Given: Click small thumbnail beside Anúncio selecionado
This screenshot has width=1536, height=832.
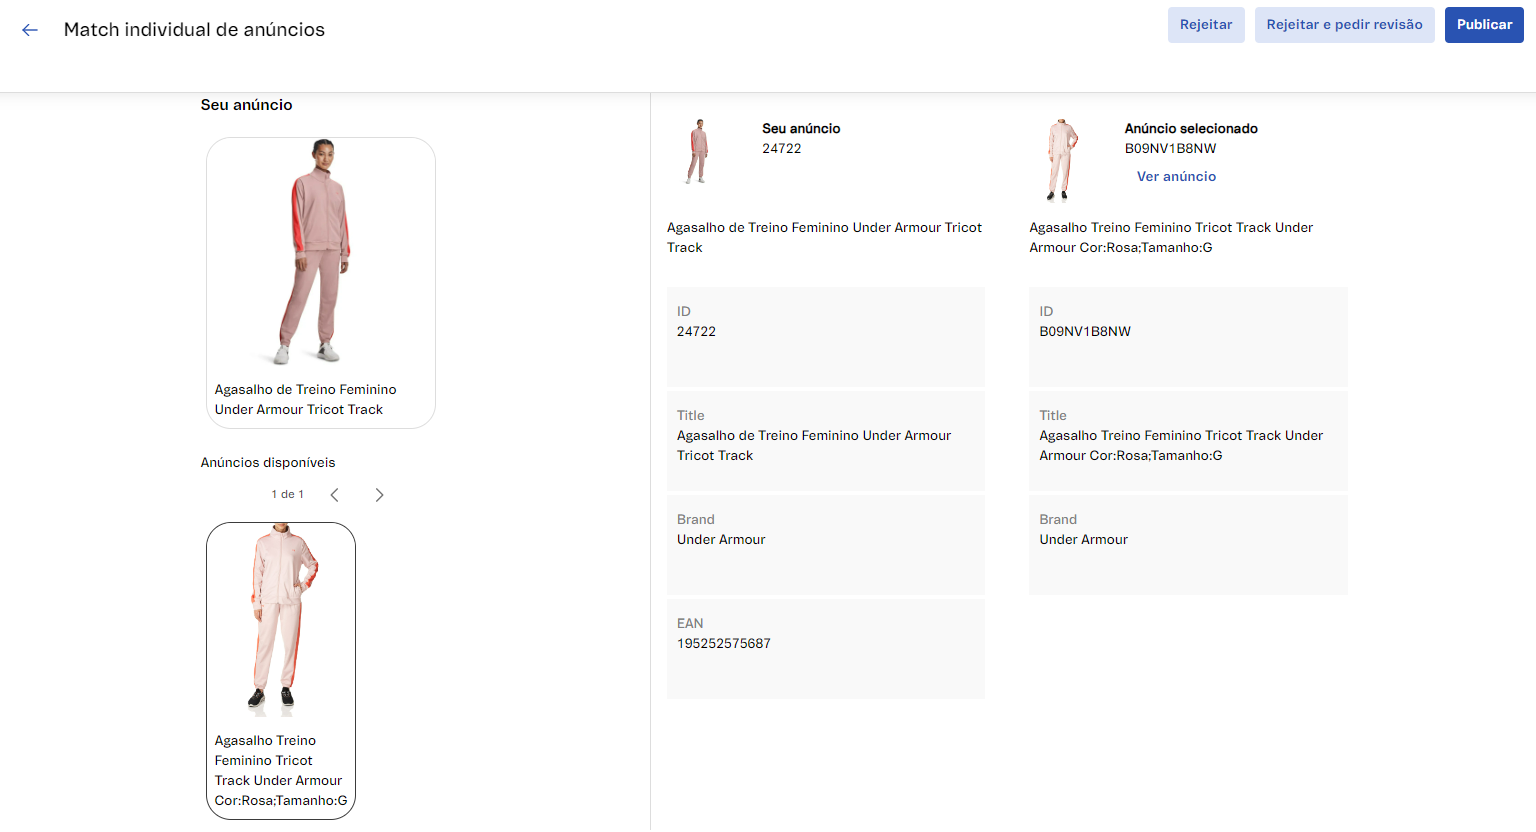Looking at the screenshot, I should pos(1061,159).
